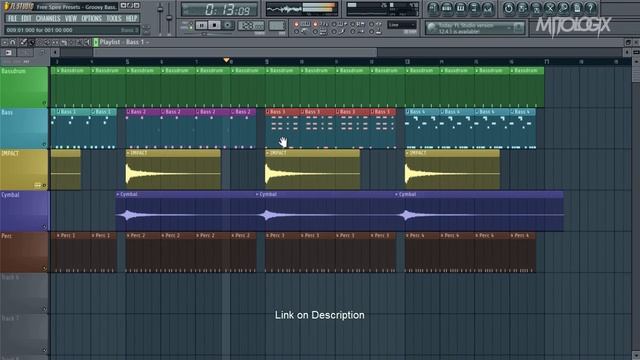Click the playlist track view icon at left
640x360 pixels.
8,53
